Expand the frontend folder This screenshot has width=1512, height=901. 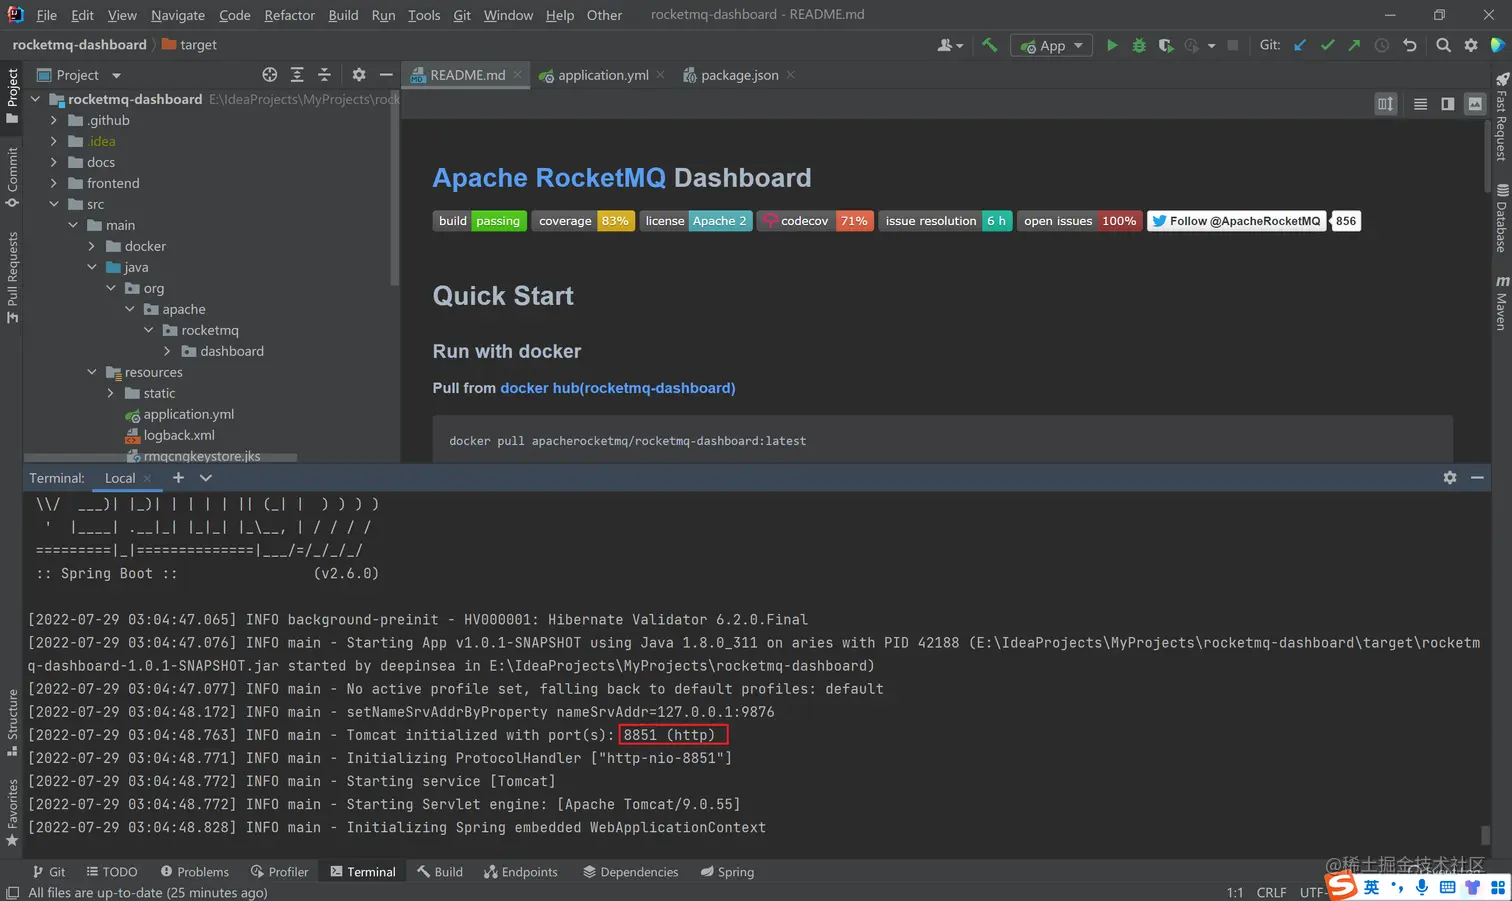click(54, 183)
